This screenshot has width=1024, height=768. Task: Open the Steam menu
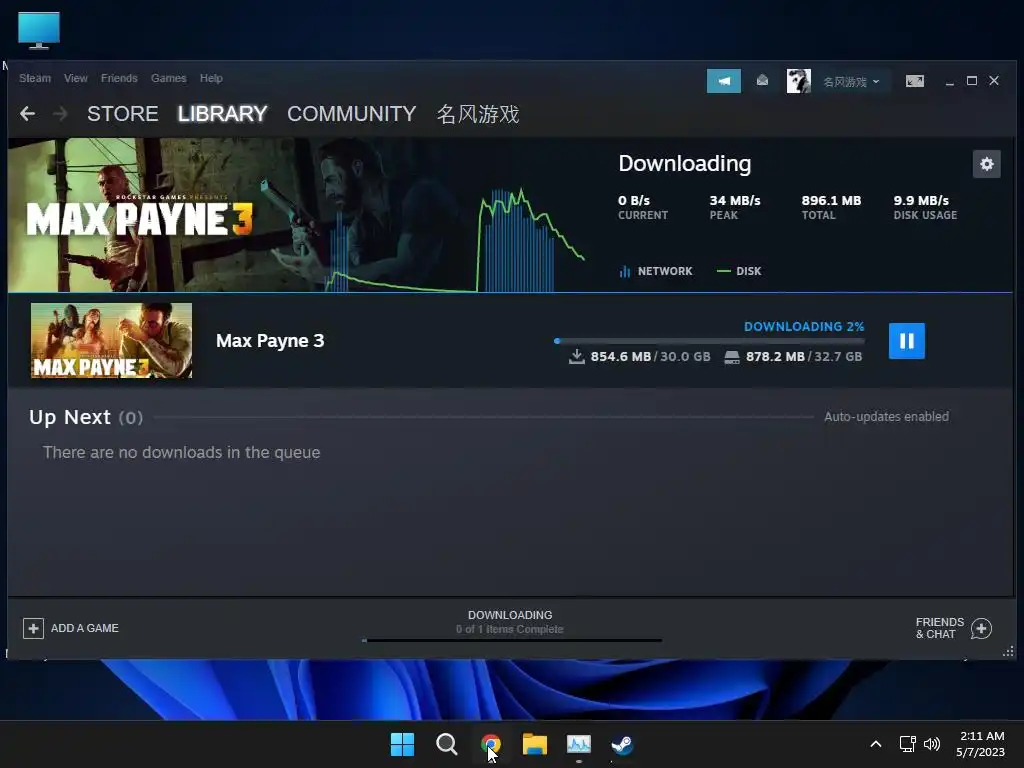35,78
